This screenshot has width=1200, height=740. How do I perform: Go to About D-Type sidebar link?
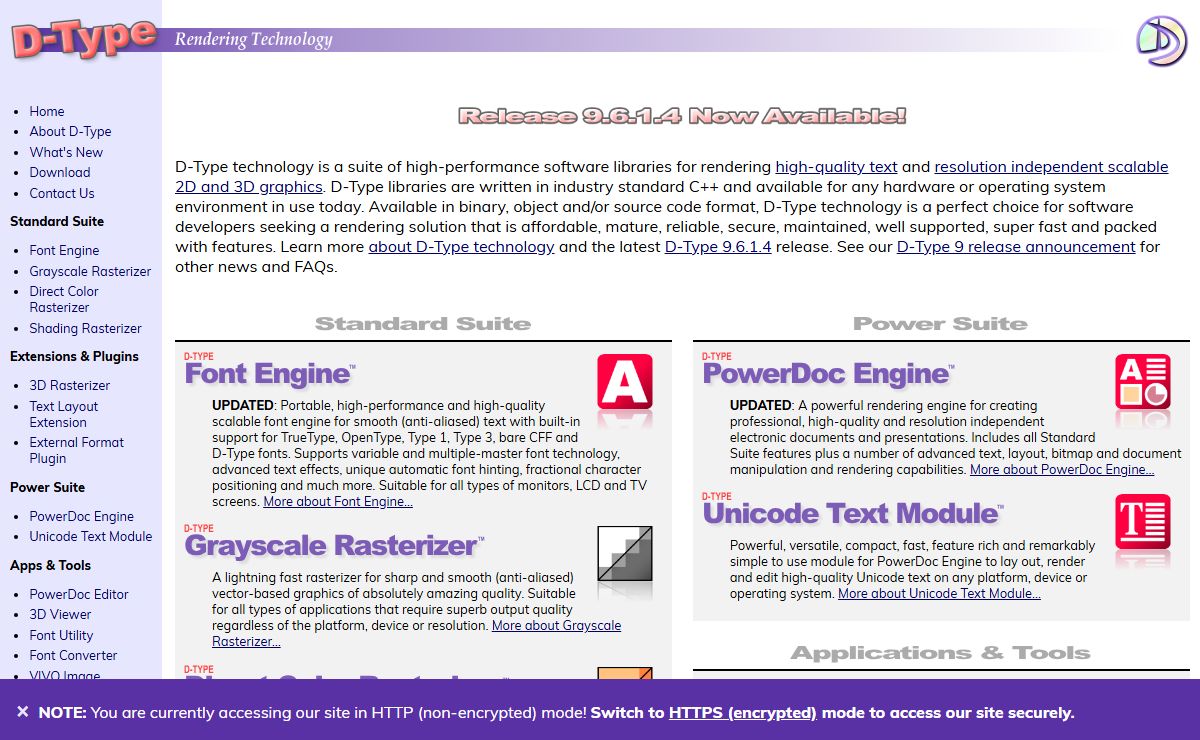[70, 131]
